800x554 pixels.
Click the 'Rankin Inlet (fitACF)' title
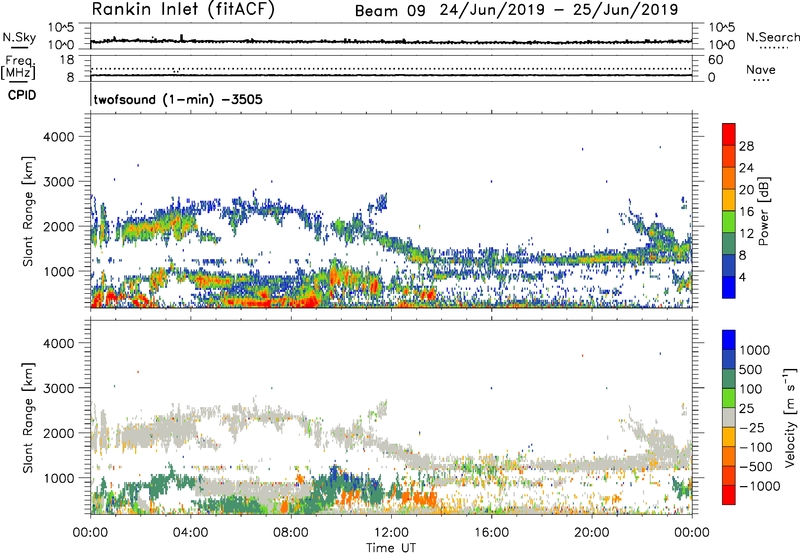coord(183,10)
